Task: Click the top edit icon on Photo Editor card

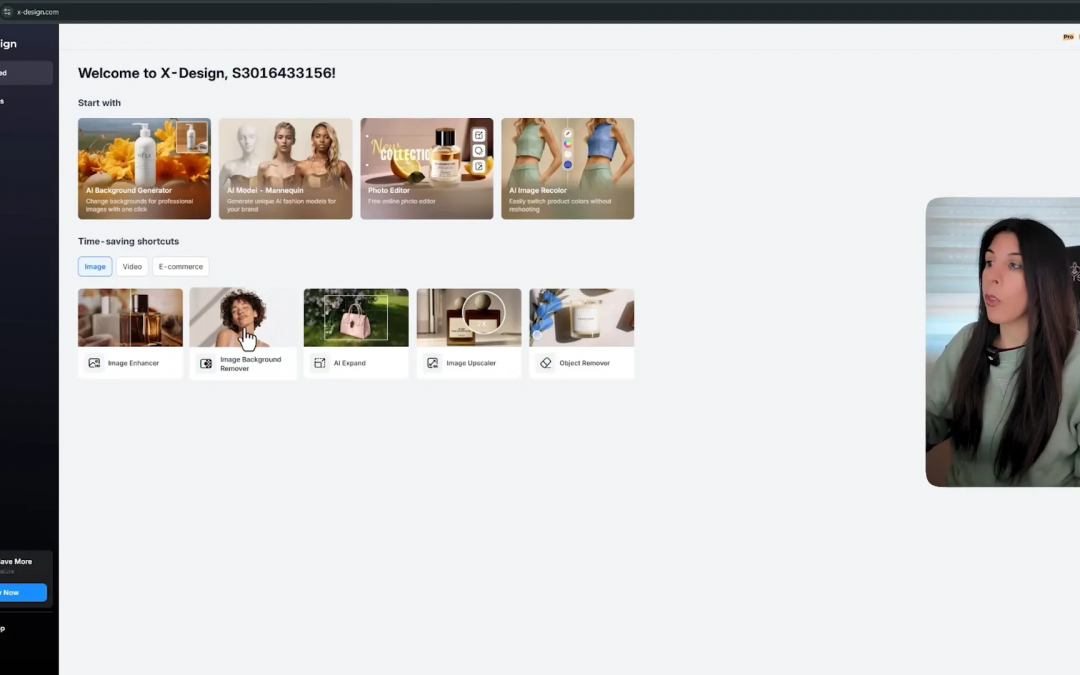Action: click(x=479, y=135)
